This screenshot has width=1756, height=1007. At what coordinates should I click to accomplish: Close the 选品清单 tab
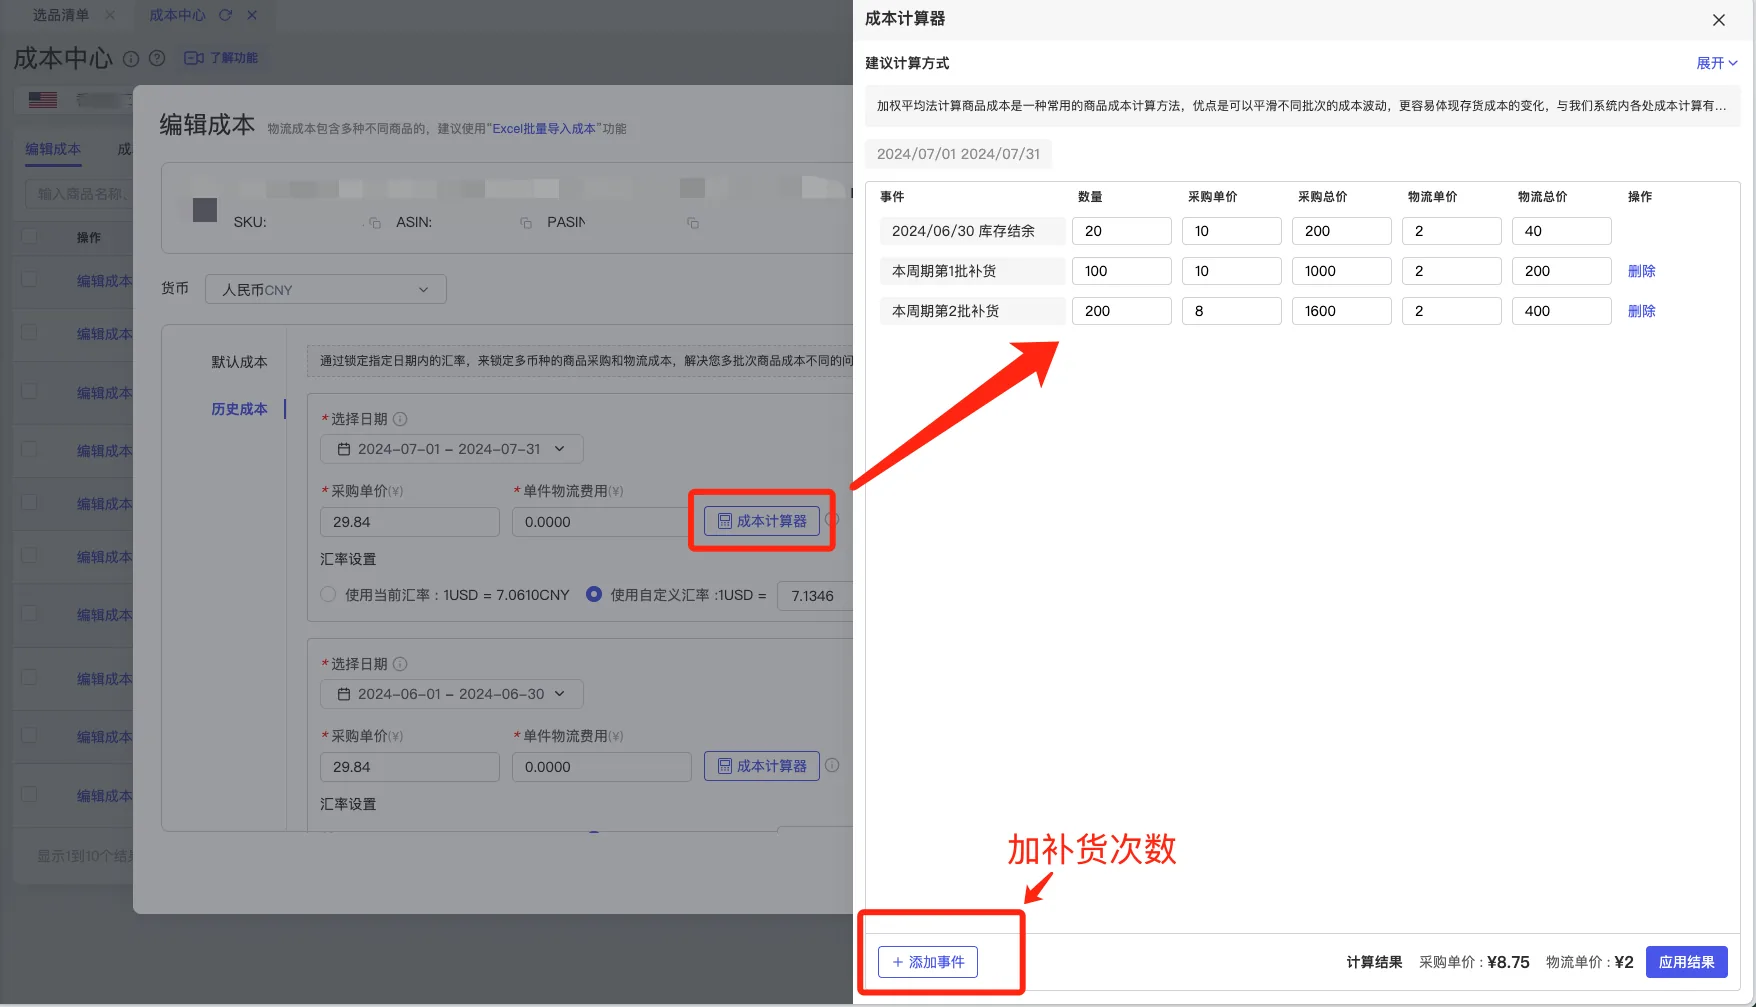[x=110, y=15]
